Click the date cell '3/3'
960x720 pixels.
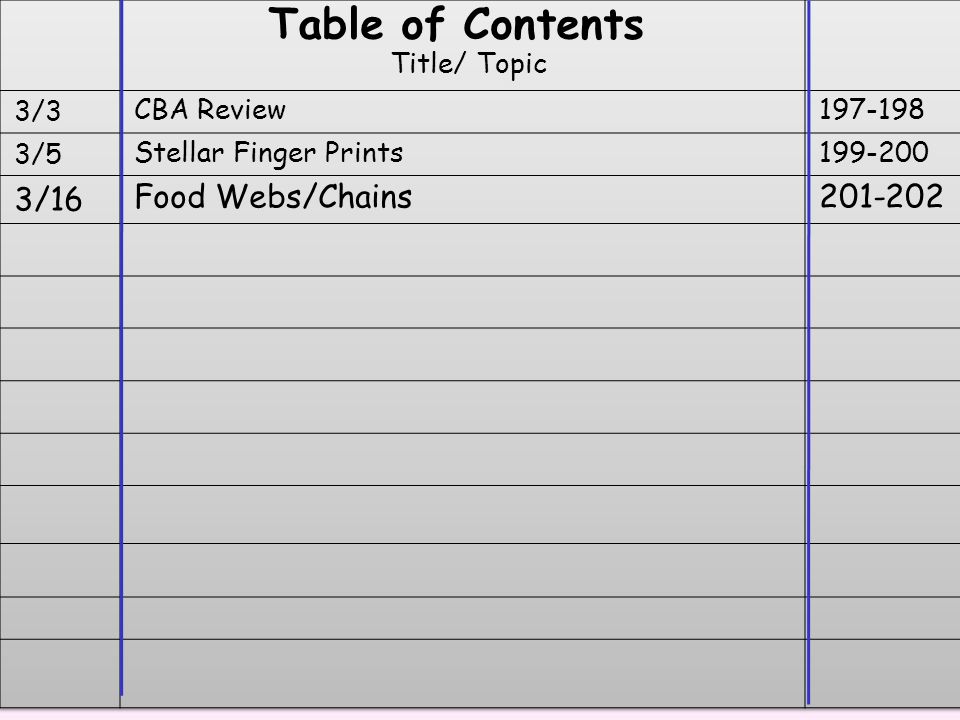pyautogui.click(x=38, y=111)
